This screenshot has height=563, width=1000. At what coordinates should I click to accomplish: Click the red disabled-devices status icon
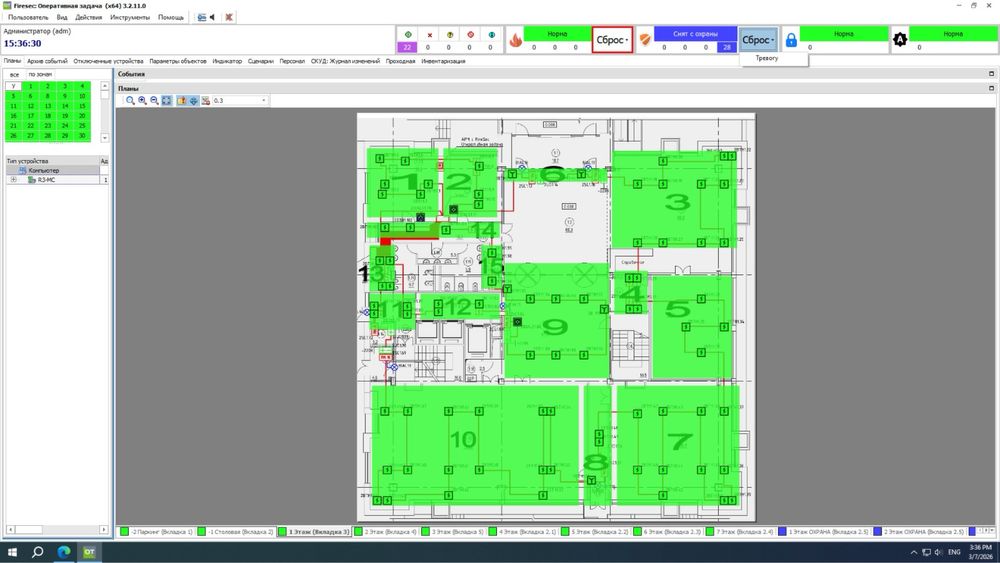470,34
